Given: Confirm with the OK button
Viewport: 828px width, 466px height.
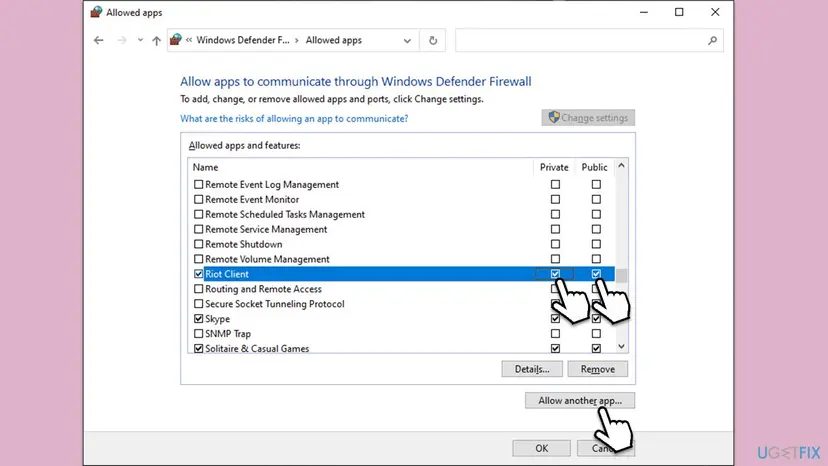Looking at the screenshot, I should click(541, 448).
